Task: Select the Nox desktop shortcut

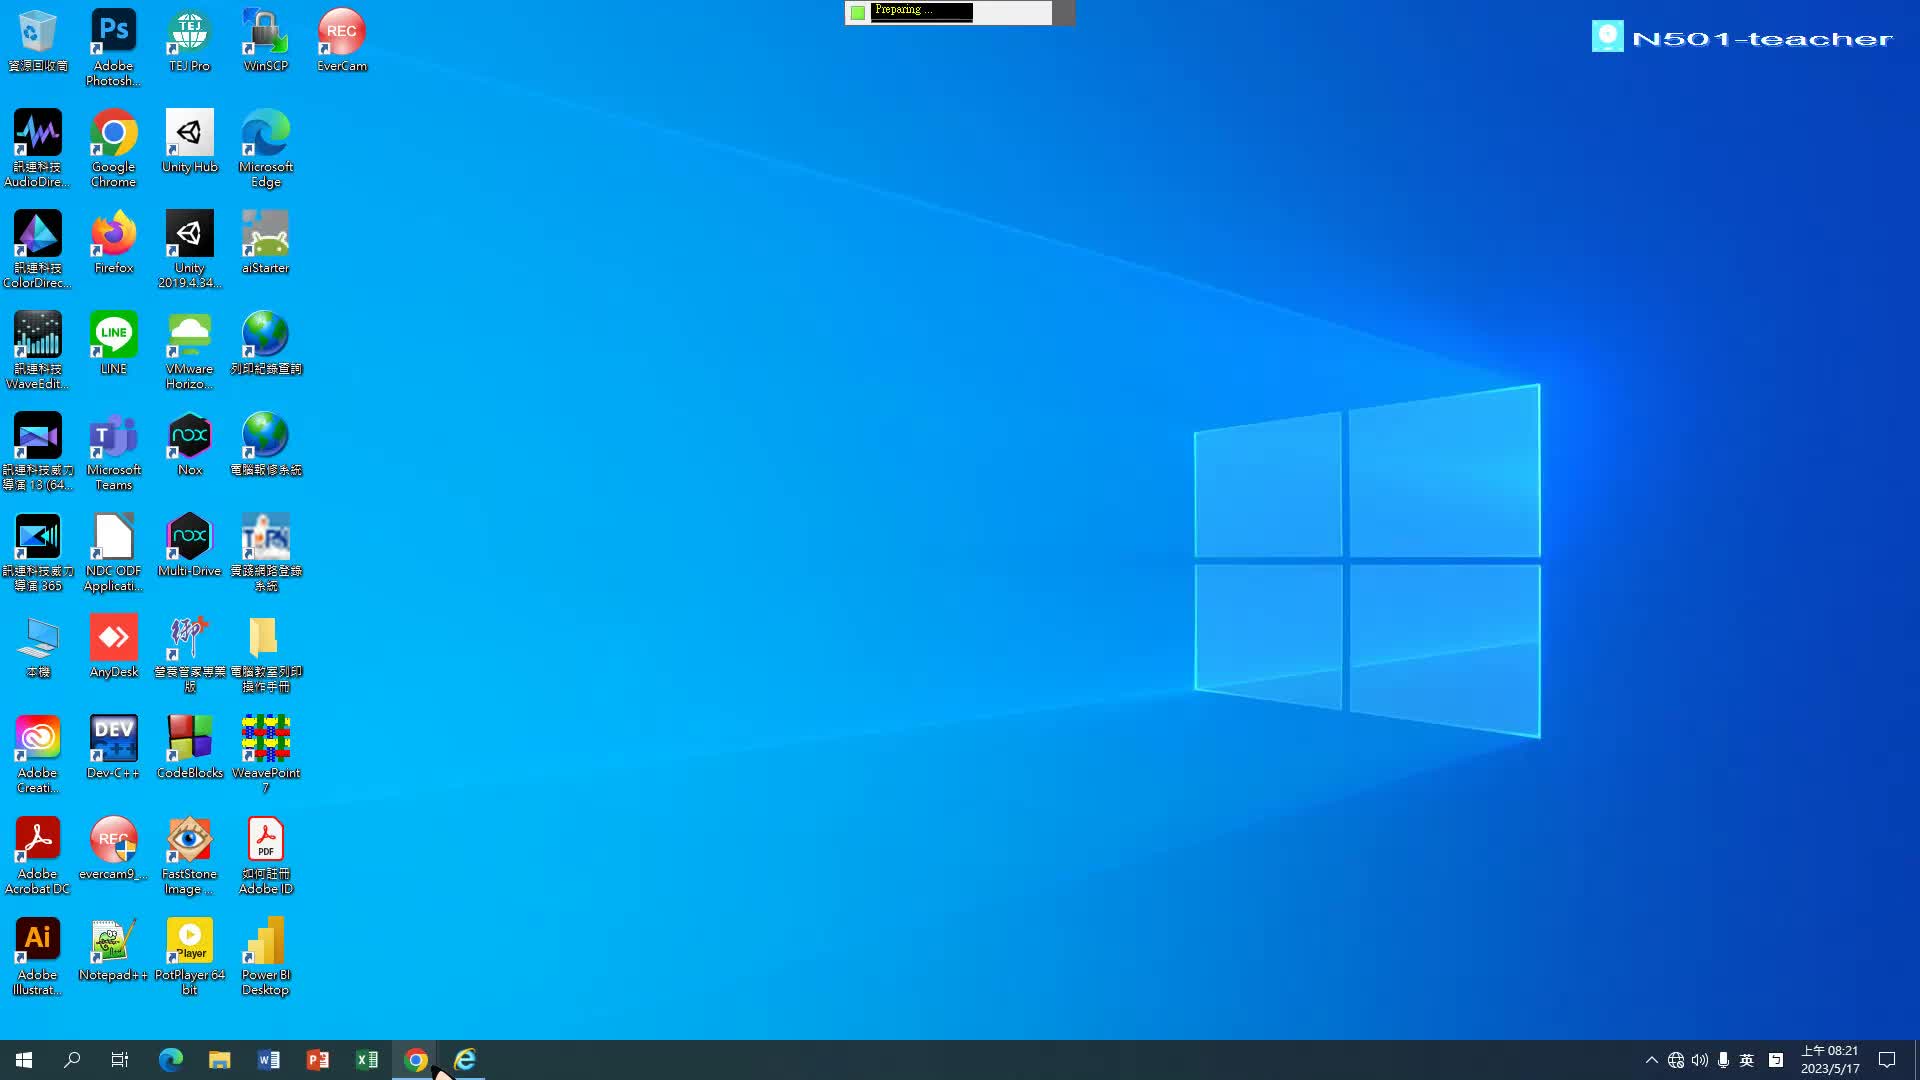Action: [189, 445]
